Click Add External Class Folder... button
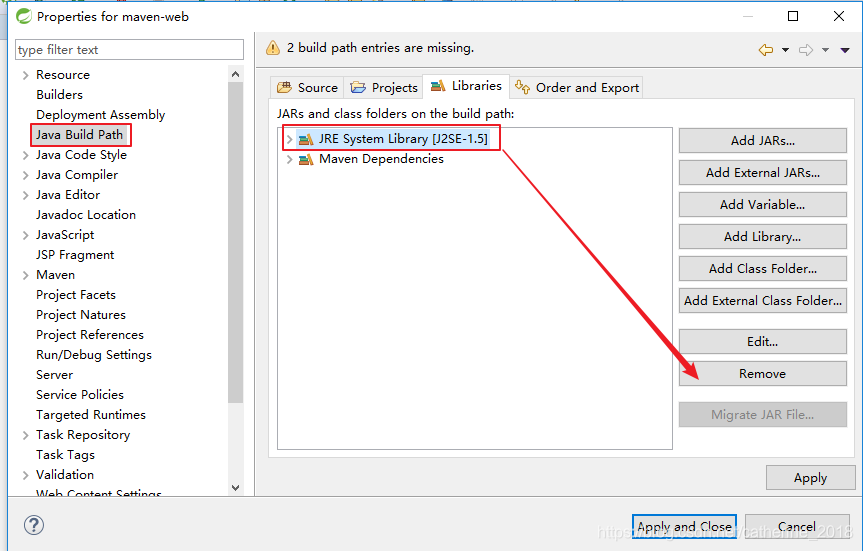This screenshot has width=863, height=551. coord(762,301)
